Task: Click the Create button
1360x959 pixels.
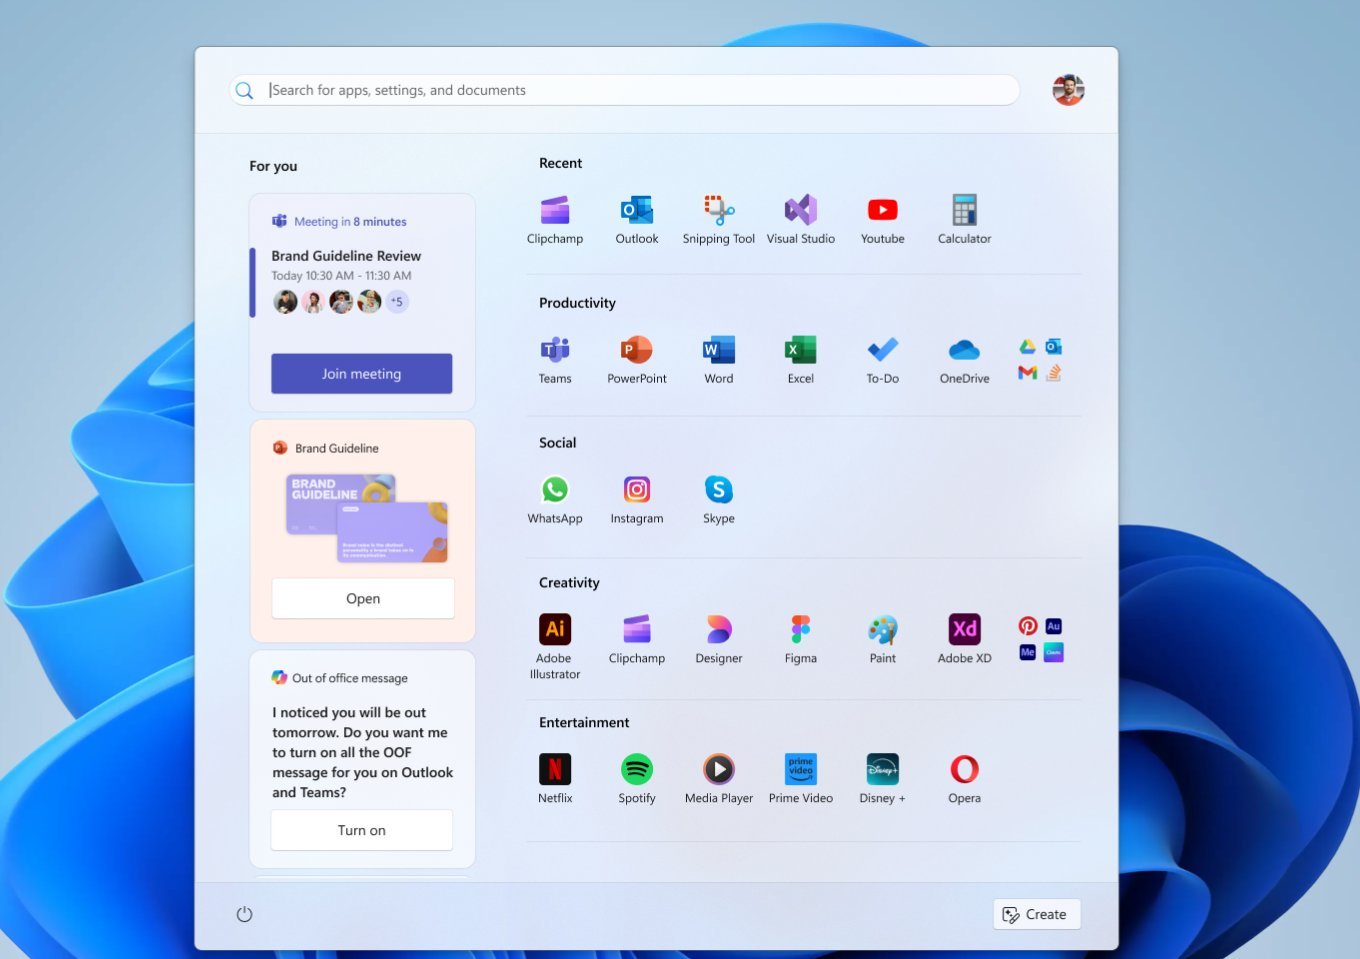Action: coord(1036,913)
